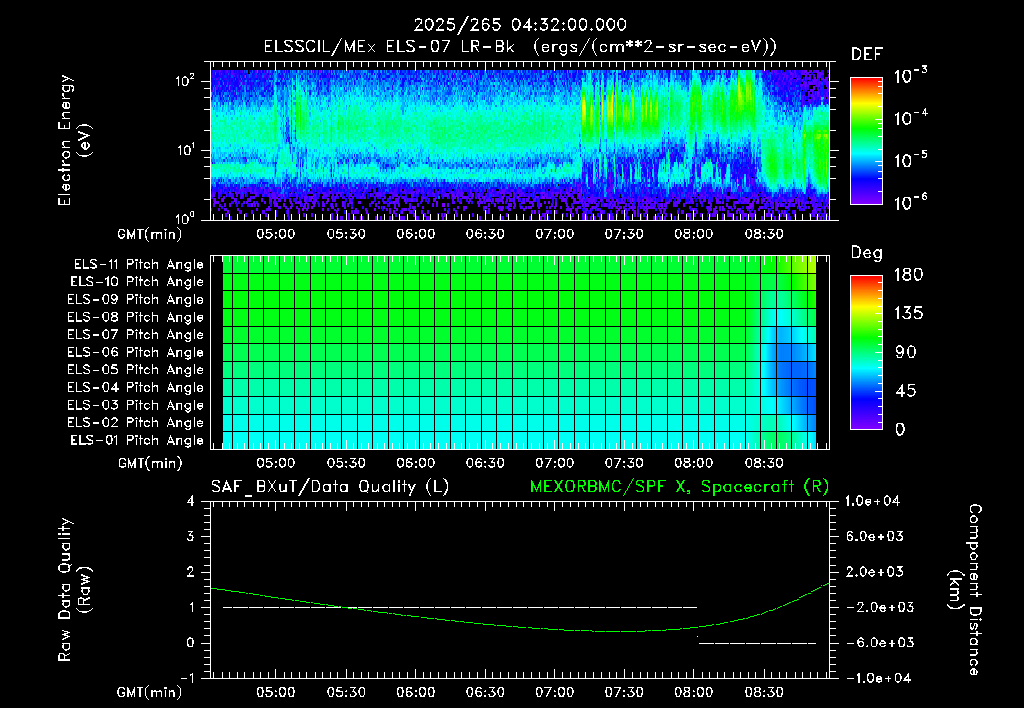Click the timestamp title 2025/265 04:32:00.000

(x=520, y=25)
